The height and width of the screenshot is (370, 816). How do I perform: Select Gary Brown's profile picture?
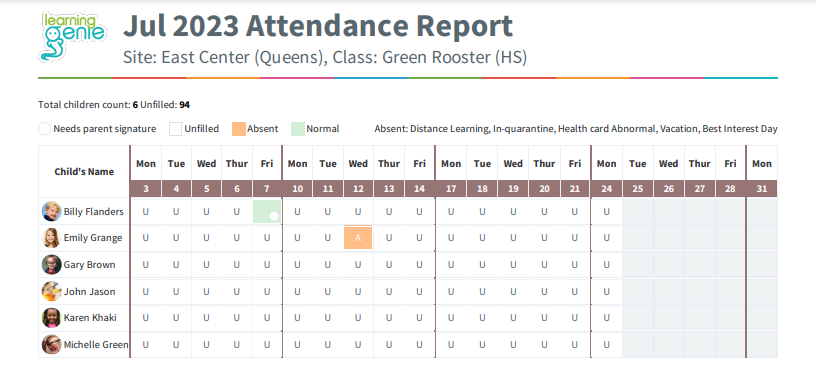point(52,264)
